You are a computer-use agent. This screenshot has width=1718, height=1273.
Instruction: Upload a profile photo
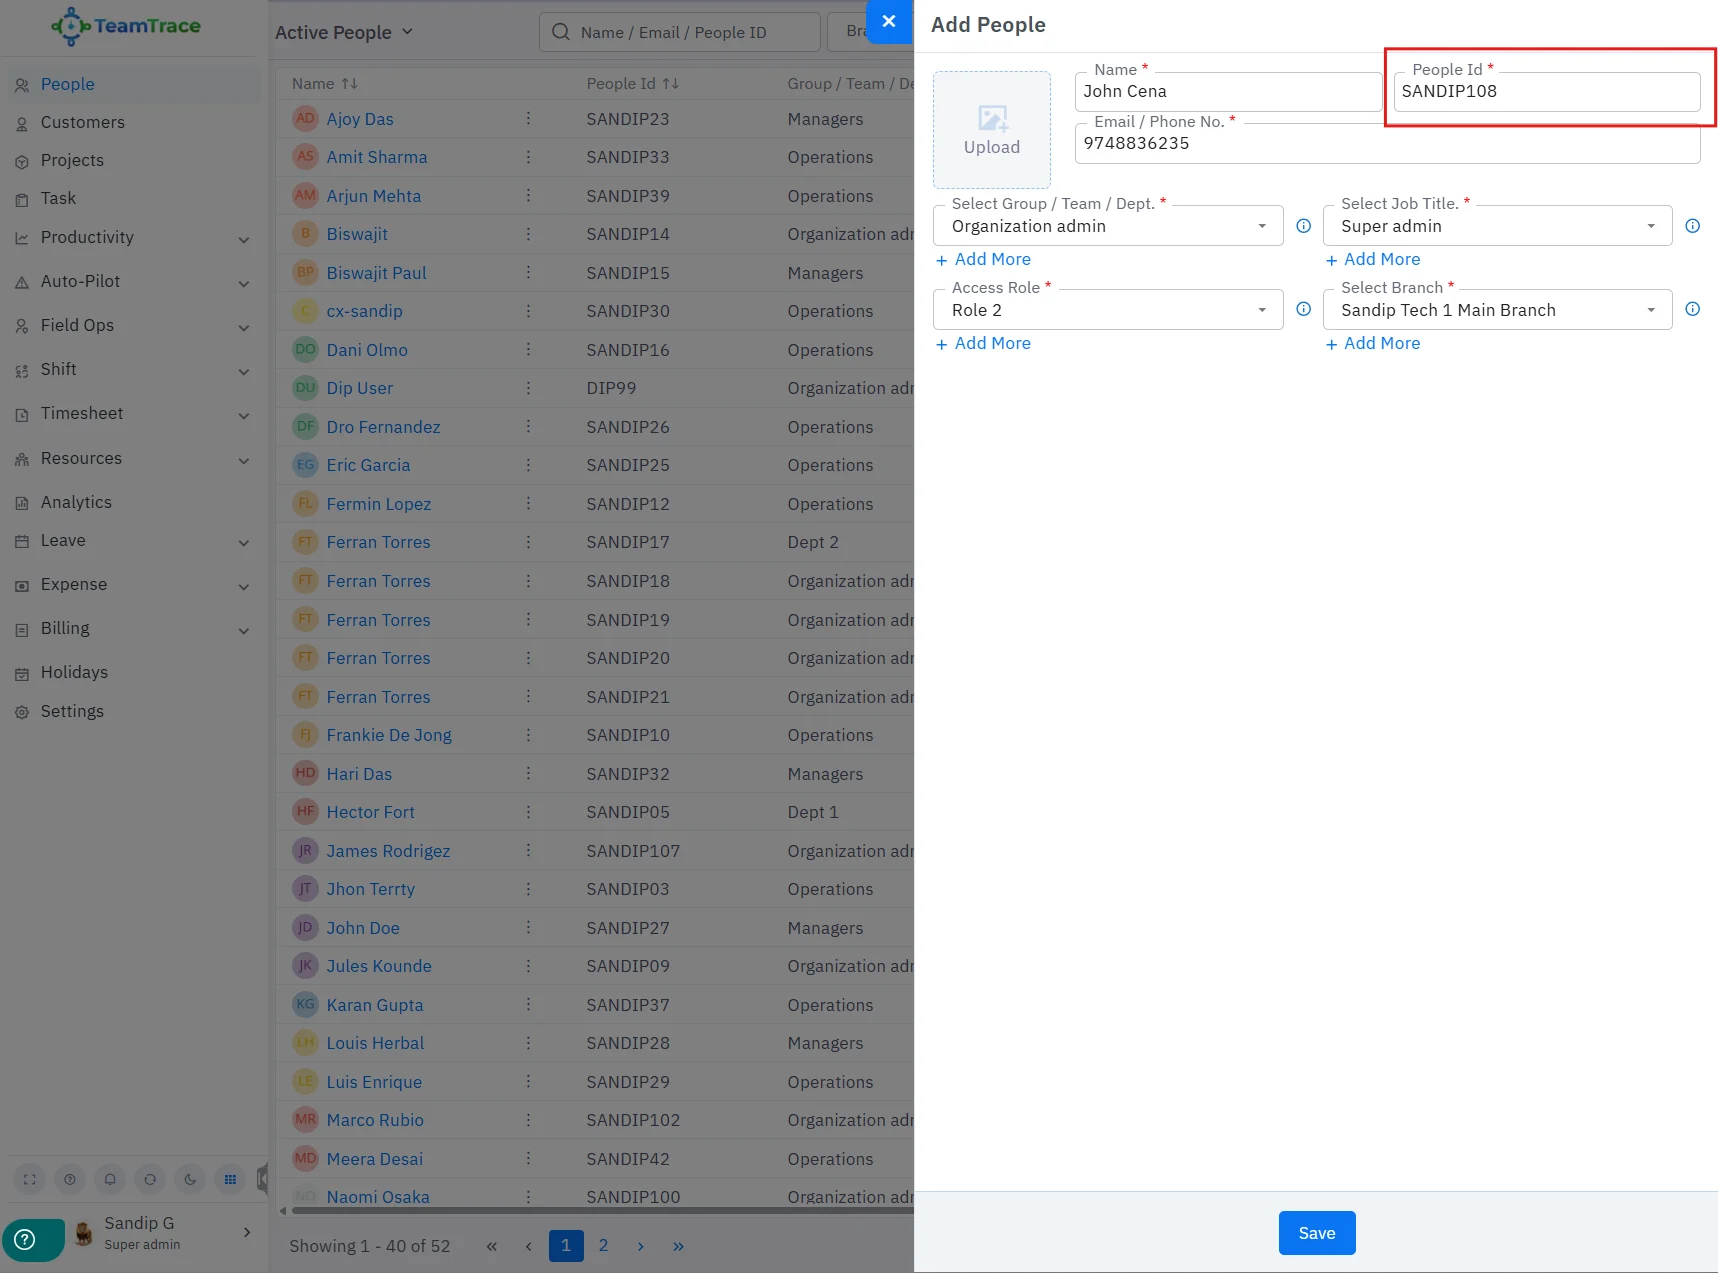[x=991, y=130]
